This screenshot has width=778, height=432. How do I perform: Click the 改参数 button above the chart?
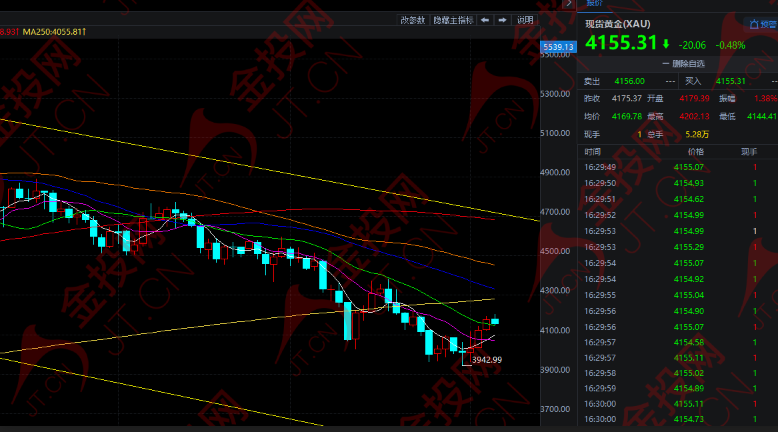pyautogui.click(x=413, y=20)
